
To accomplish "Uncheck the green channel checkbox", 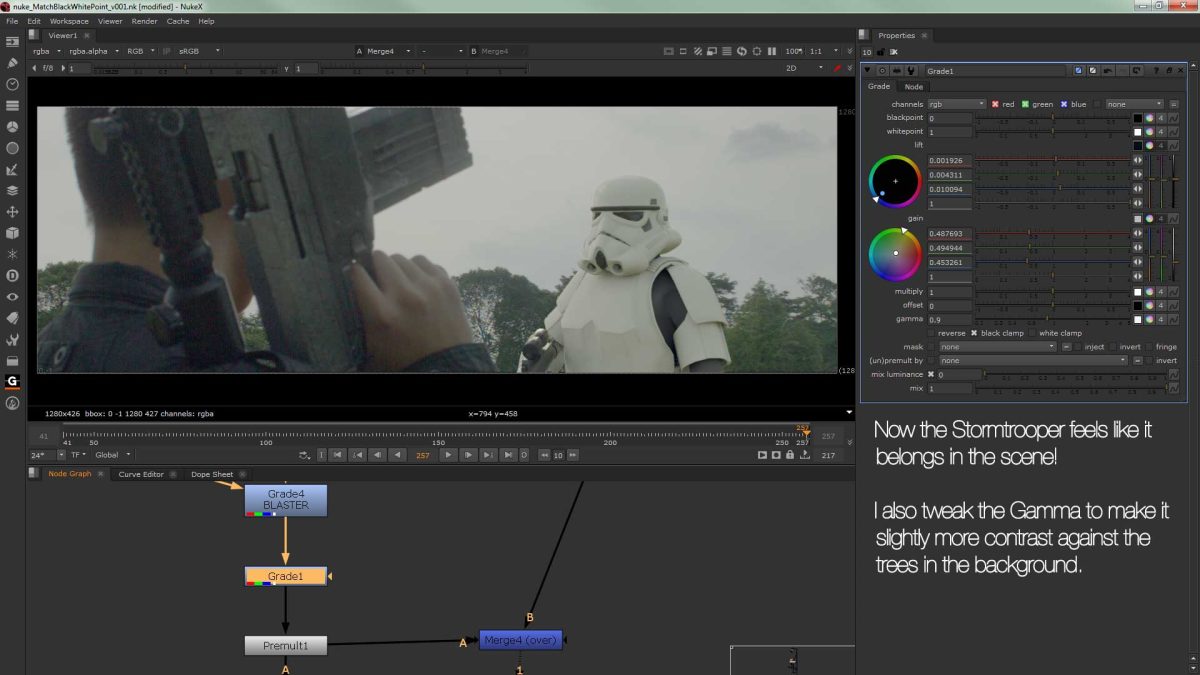I will pos(1024,104).
